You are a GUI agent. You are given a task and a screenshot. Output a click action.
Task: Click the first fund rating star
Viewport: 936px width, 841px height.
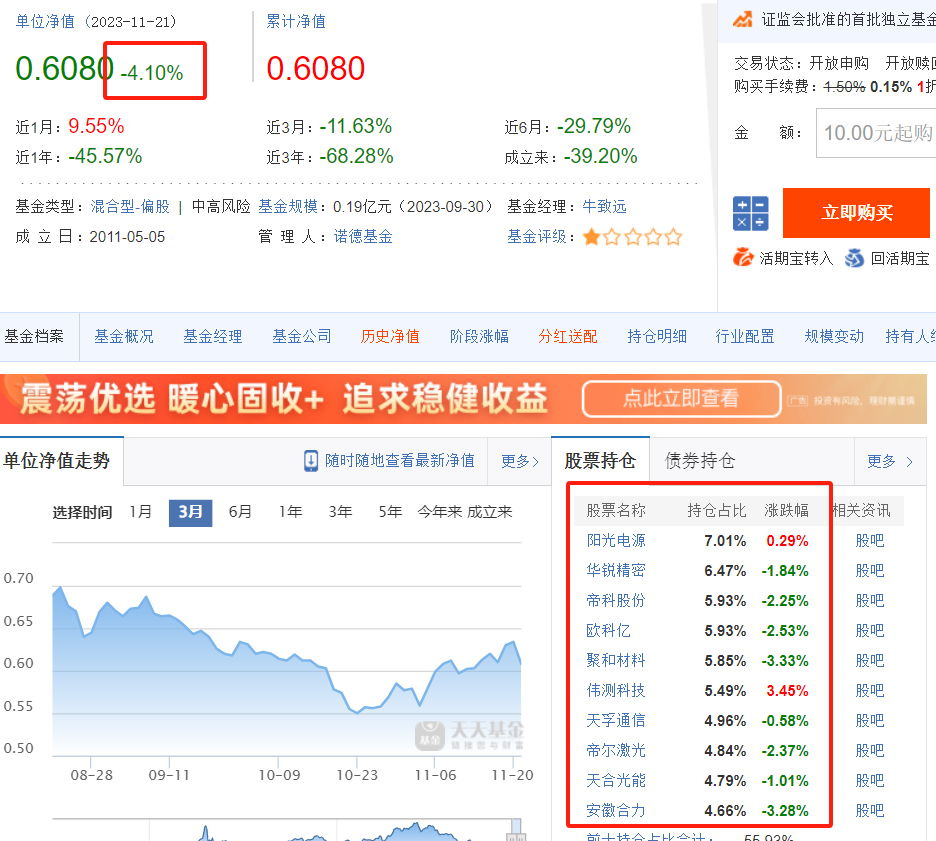pos(592,237)
